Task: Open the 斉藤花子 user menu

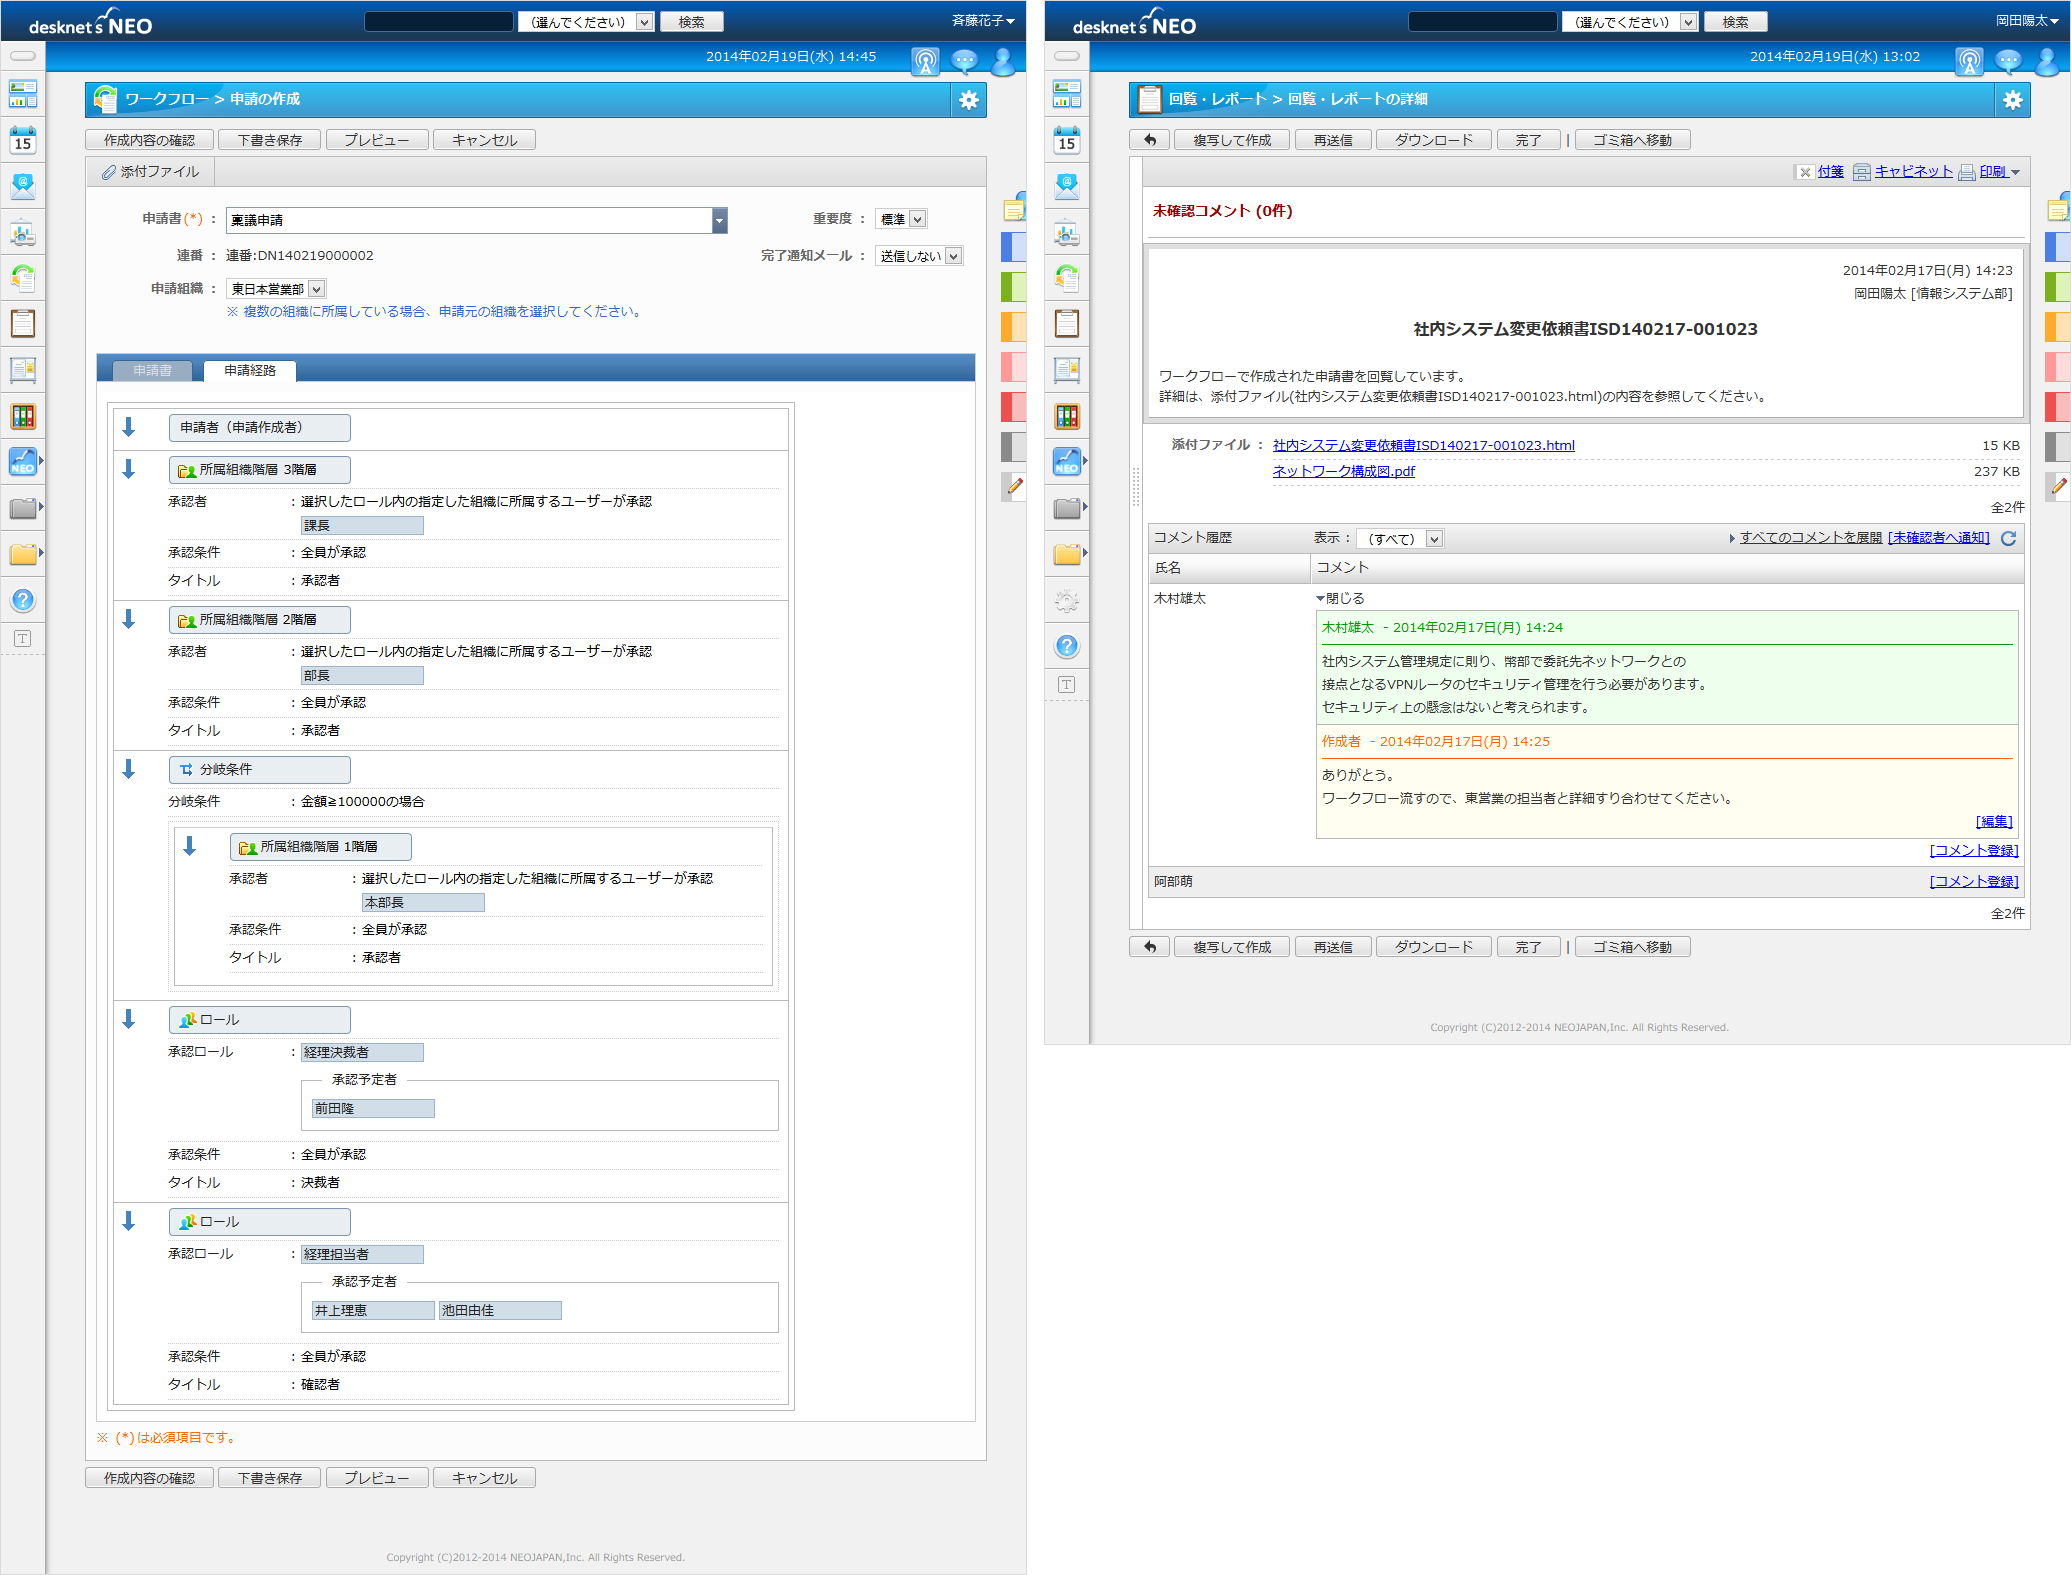Action: [x=983, y=20]
